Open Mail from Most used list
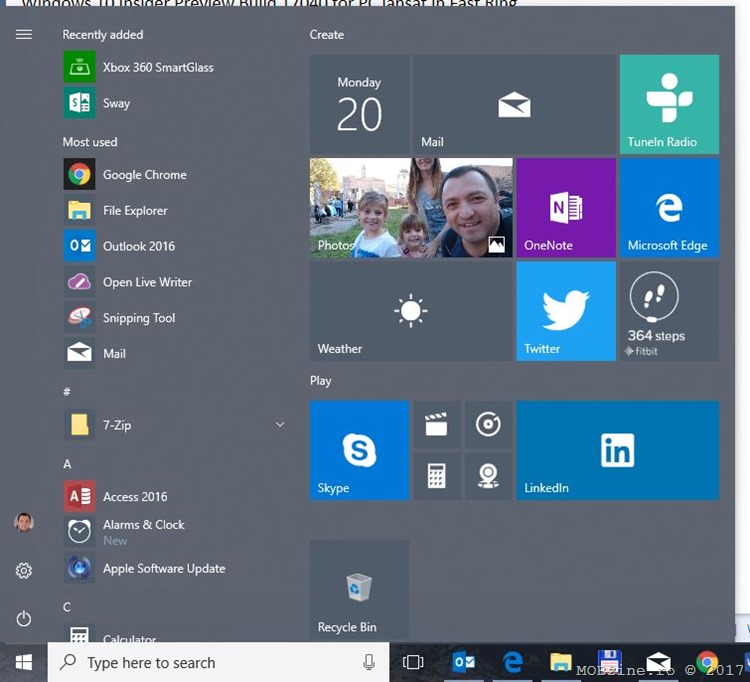 pyautogui.click(x=175, y=354)
